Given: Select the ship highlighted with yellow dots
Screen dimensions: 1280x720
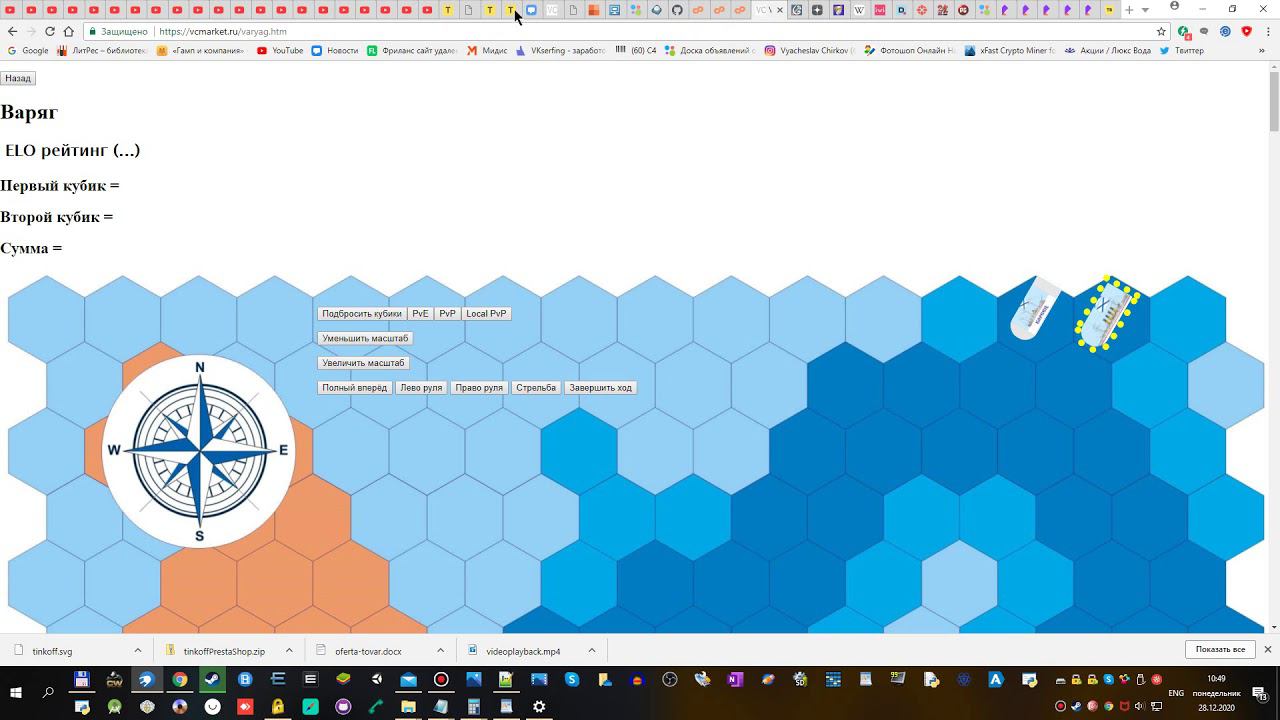Looking at the screenshot, I should [1107, 313].
